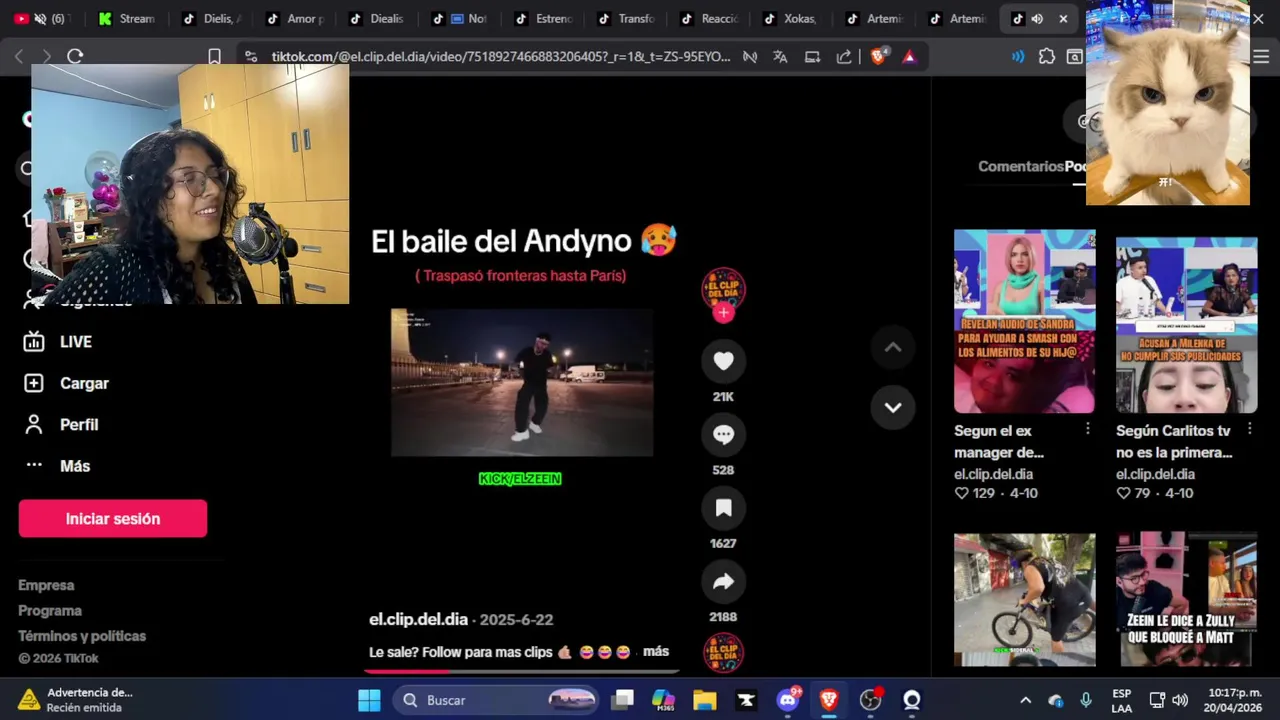View site information icon beside the URL
This screenshot has height=720, width=1280.
251,57
